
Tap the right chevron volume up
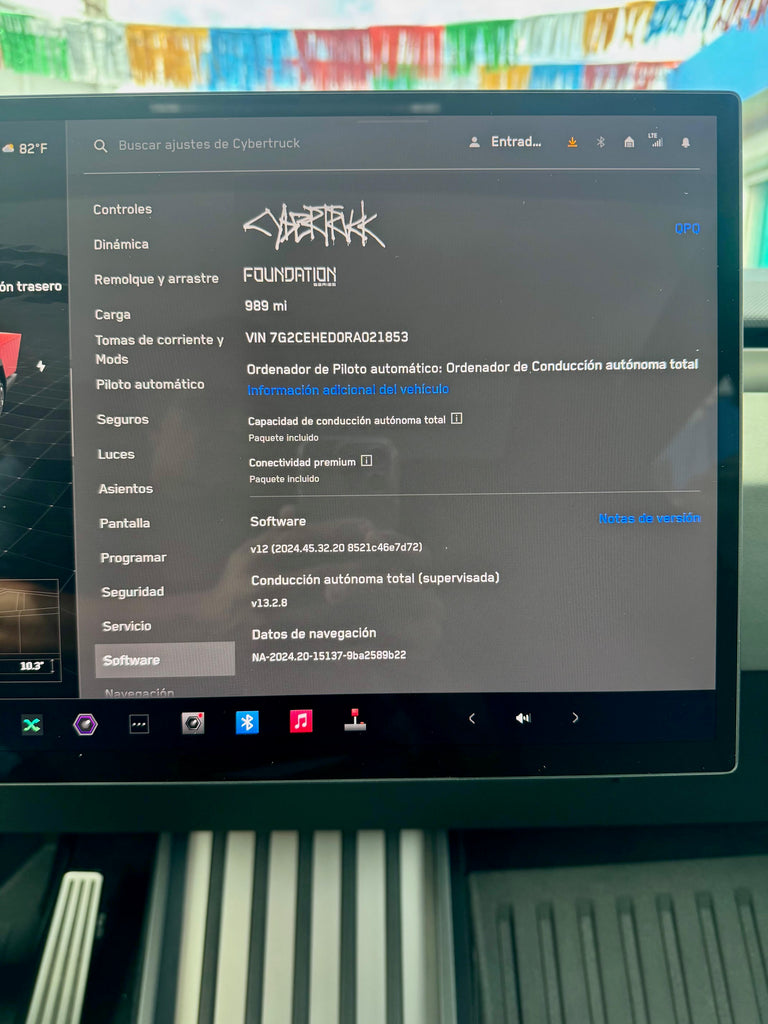tap(575, 718)
